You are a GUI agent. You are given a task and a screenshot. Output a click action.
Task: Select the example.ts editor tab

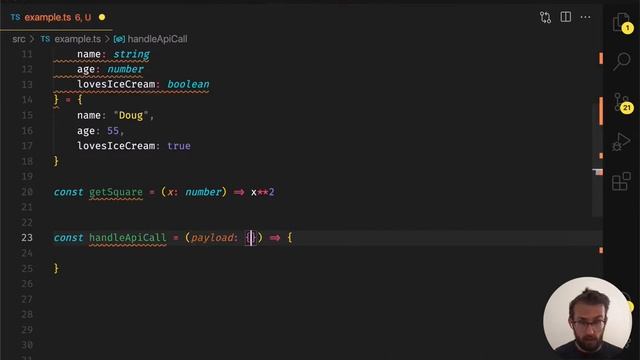pos(57,18)
